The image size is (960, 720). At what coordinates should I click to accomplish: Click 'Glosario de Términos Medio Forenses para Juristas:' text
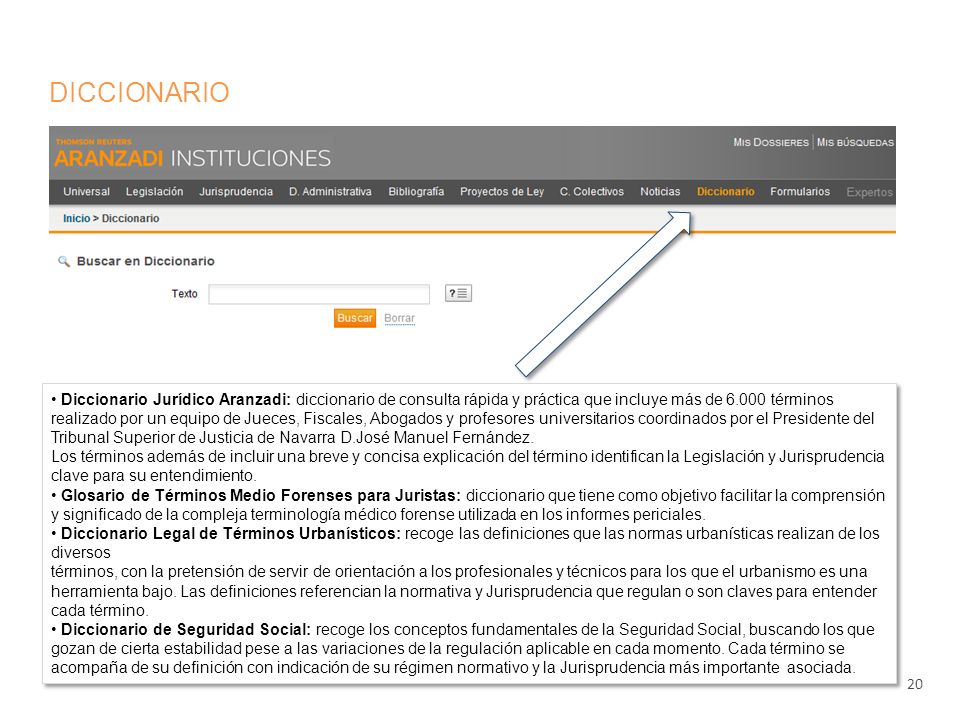(x=261, y=495)
